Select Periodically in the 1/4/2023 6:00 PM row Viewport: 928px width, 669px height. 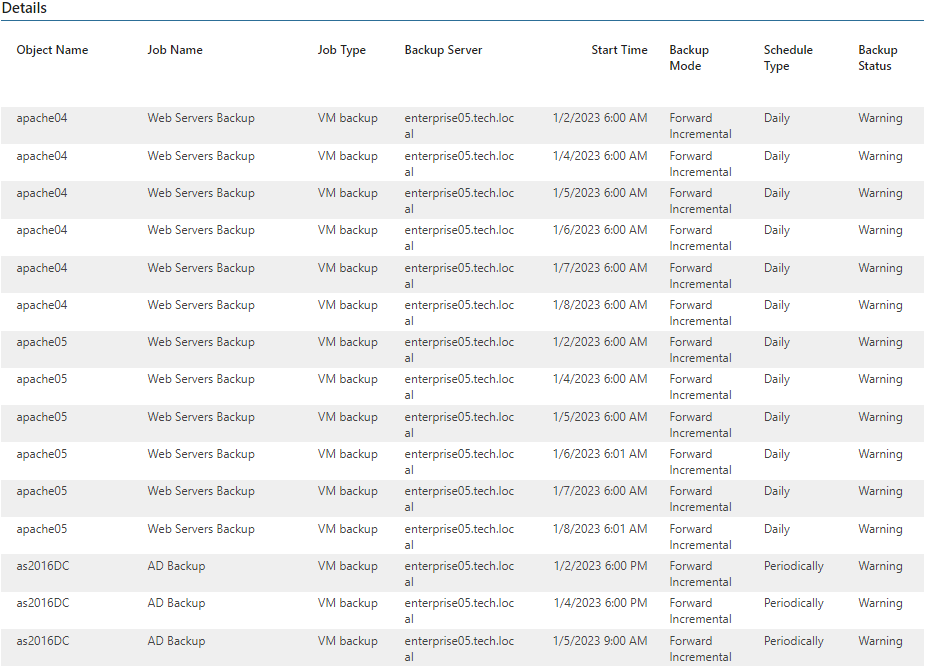tap(794, 603)
